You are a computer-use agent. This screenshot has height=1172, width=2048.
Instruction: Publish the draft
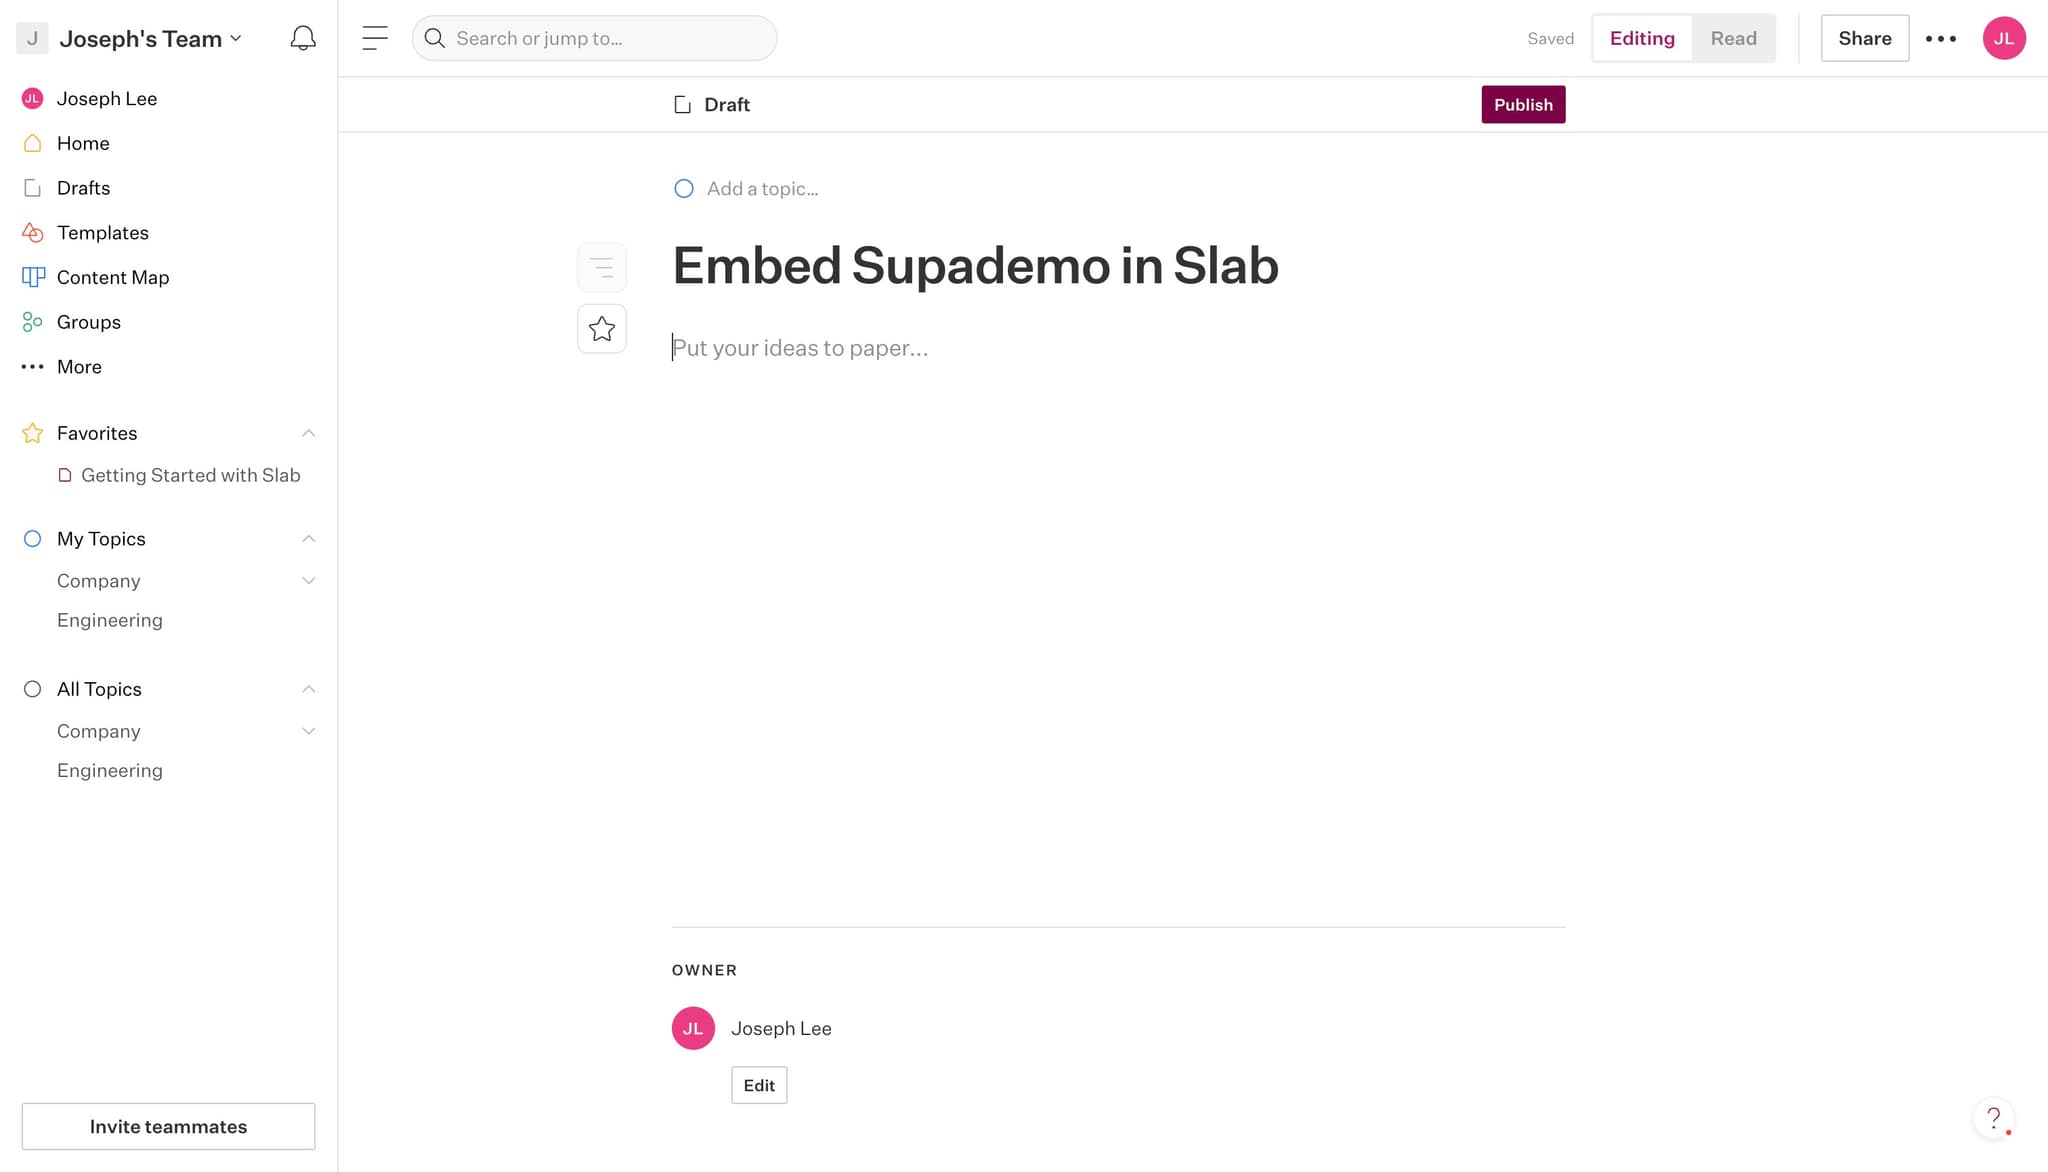coord(1523,104)
